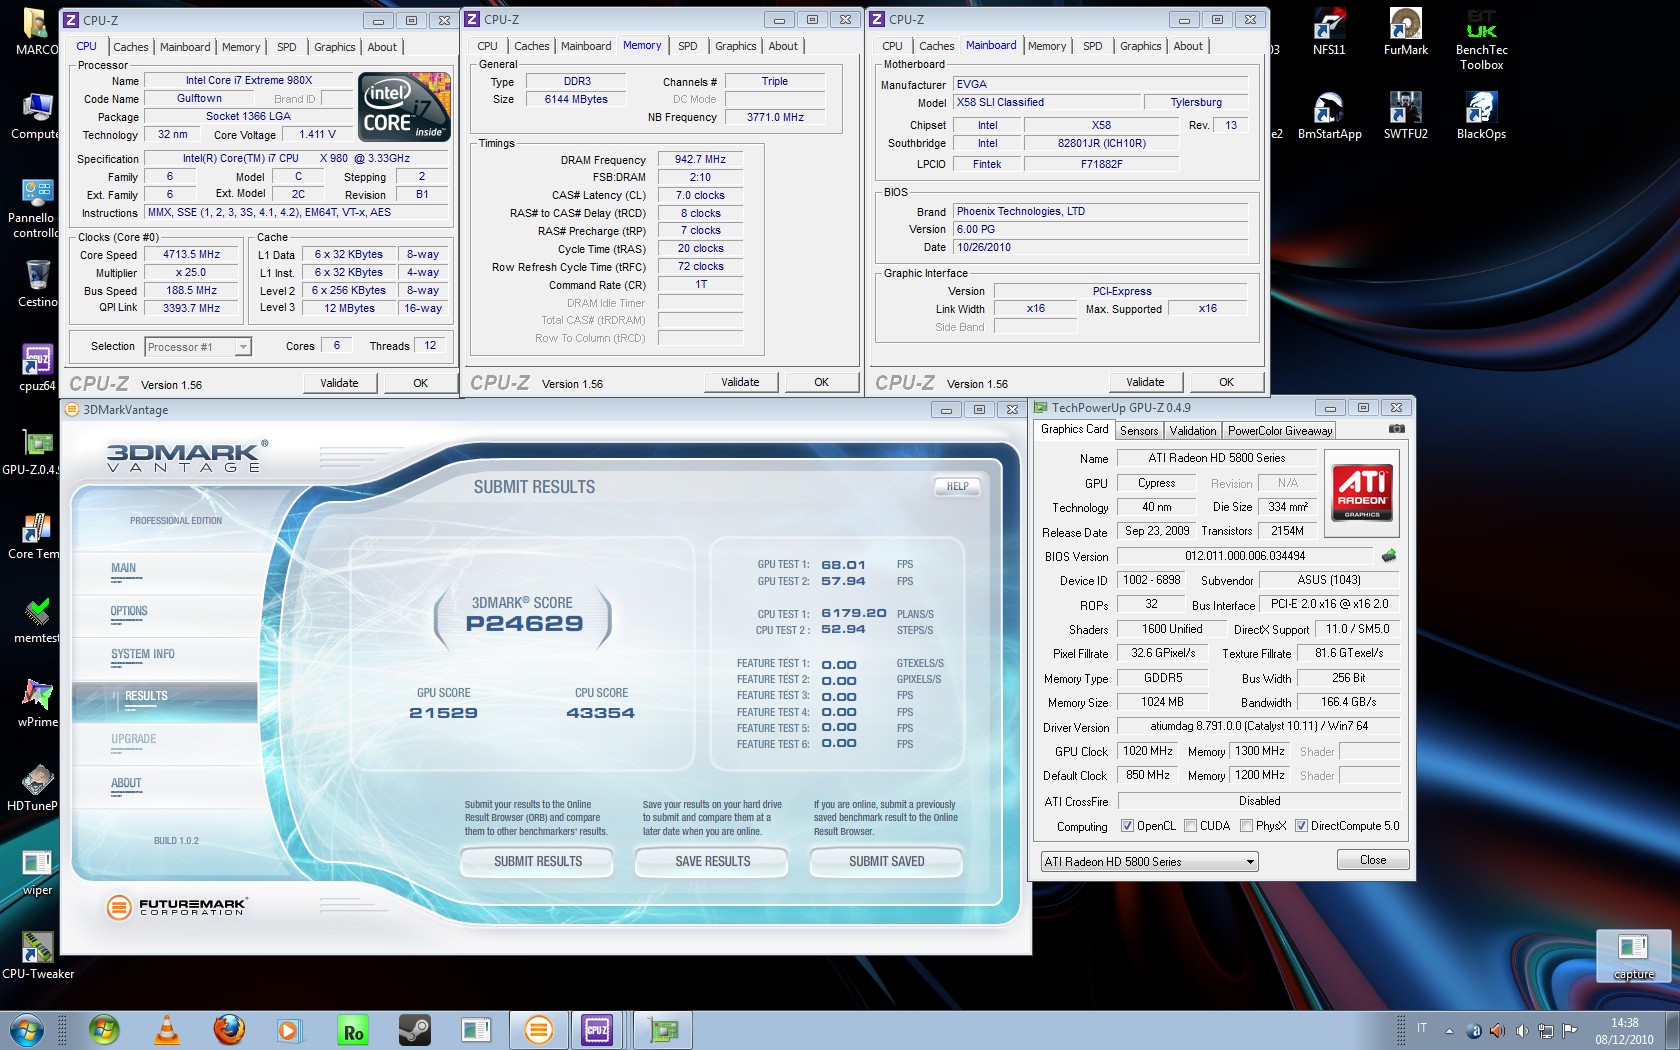Screen dimensions: 1680x1050
Task: Open PowerColor Giveaway tab
Action: tap(1279, 430)
